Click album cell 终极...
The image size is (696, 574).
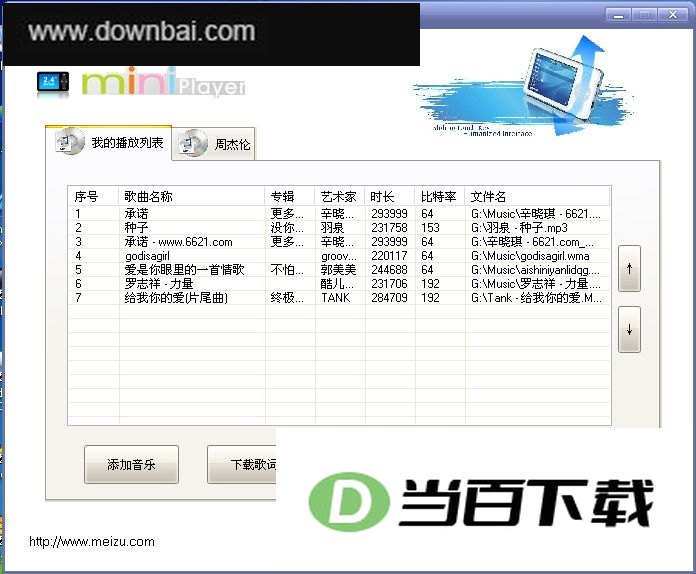click(x=287, y=297)
